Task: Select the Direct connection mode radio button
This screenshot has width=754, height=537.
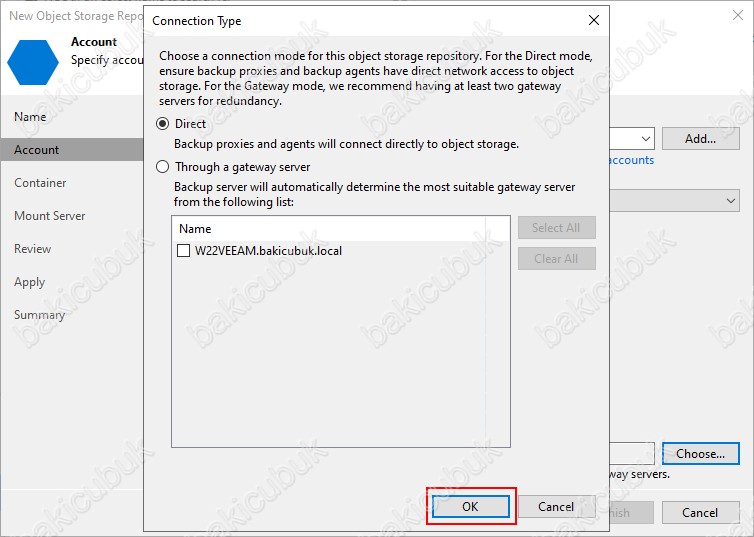Action: (x=163, y=124)
